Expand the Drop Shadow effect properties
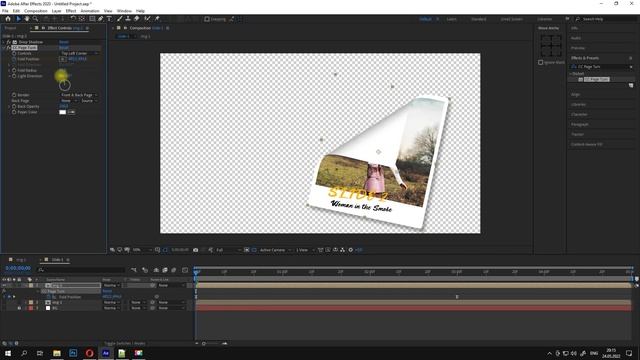This screenshot has width=640, height=360. tap(4, 42)
